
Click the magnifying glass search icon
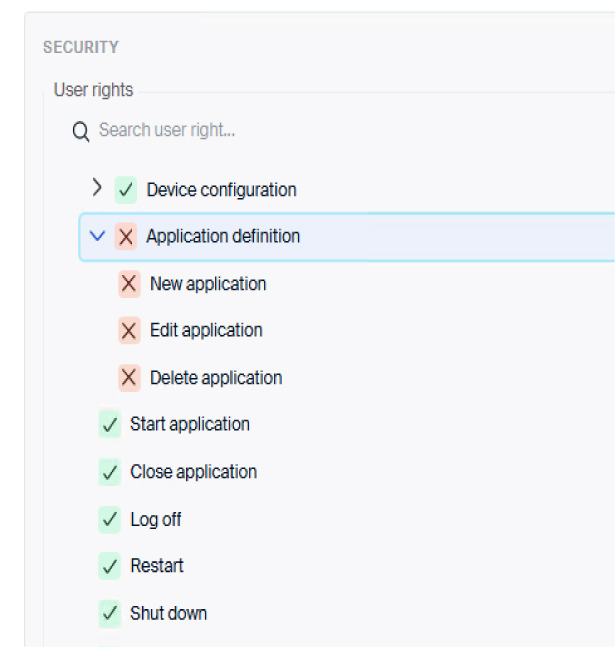(x=81, y=132)
